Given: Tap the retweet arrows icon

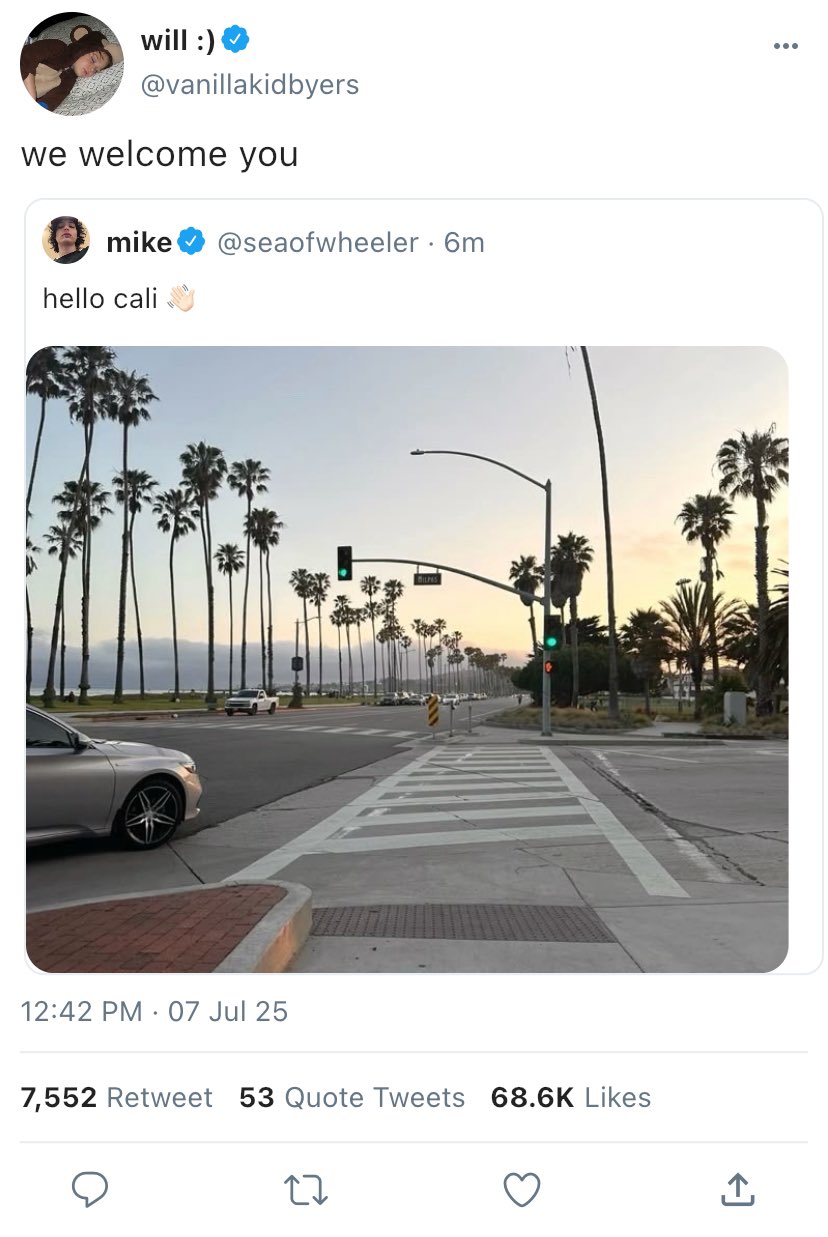Looking at the screenshot, I should [306, 1188].
